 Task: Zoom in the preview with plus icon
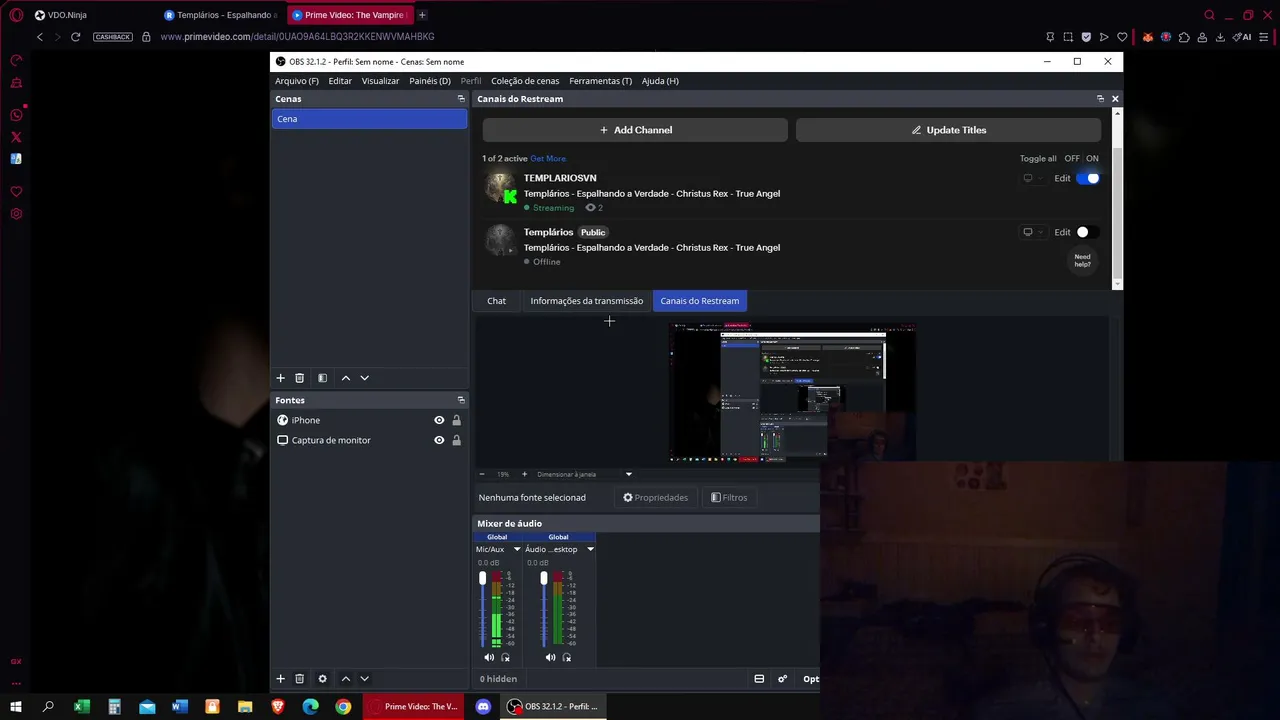pos(524,474)
